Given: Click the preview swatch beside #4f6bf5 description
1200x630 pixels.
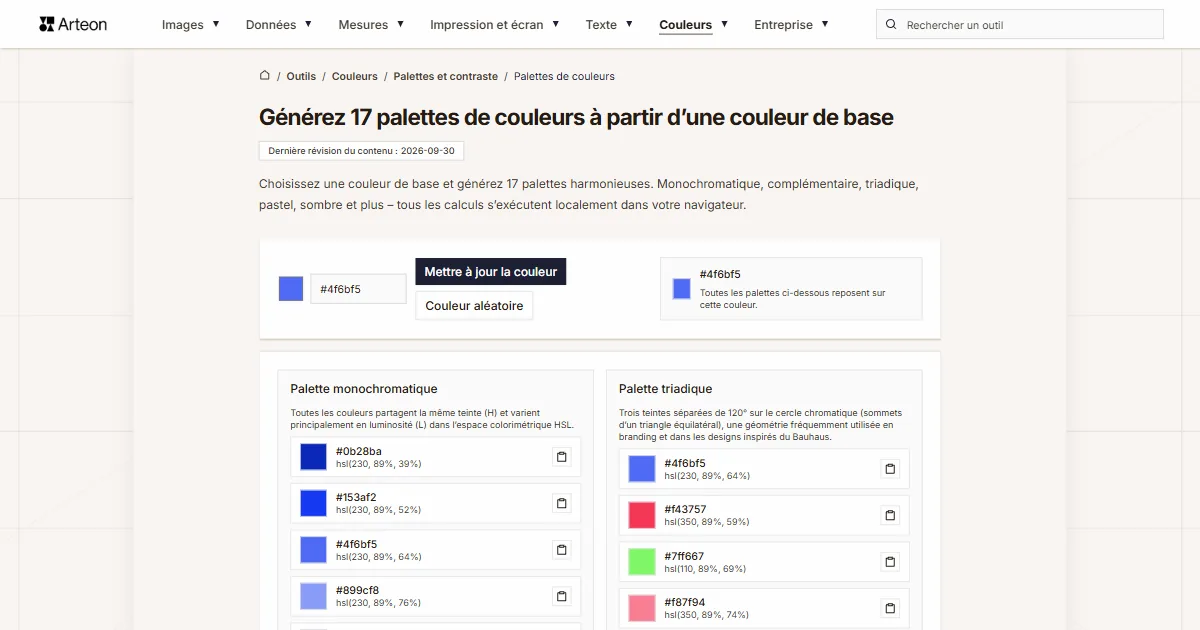Looking at the screenshot, I should click(682, 288).
